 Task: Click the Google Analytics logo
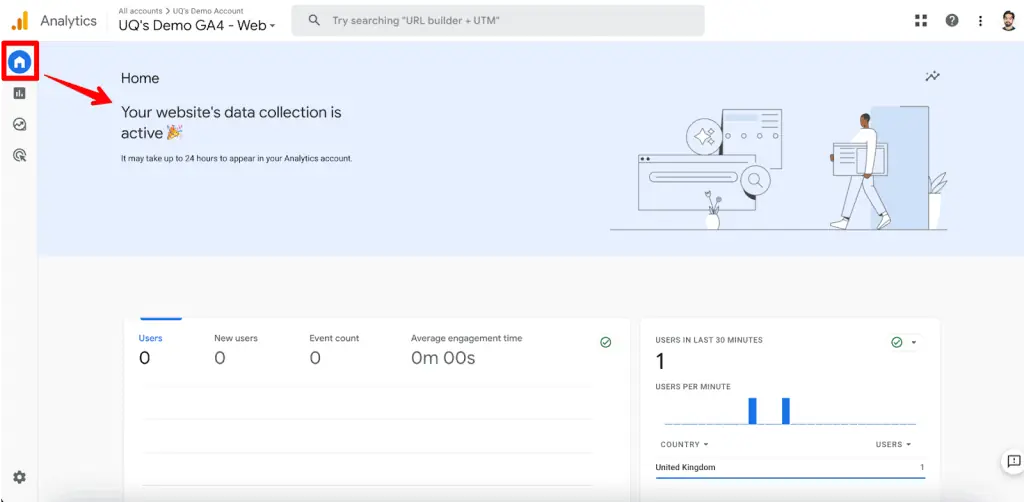coord(20,21)
